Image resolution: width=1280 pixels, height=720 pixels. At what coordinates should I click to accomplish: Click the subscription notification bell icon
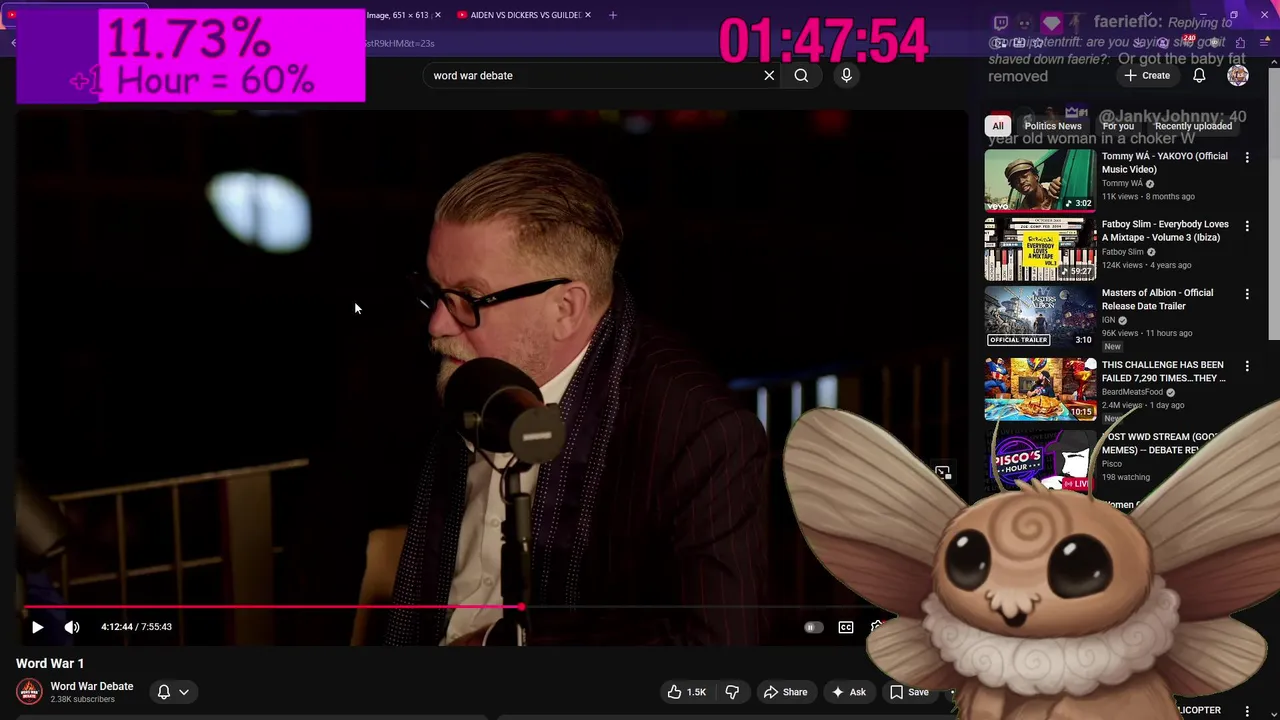[164, 692]
